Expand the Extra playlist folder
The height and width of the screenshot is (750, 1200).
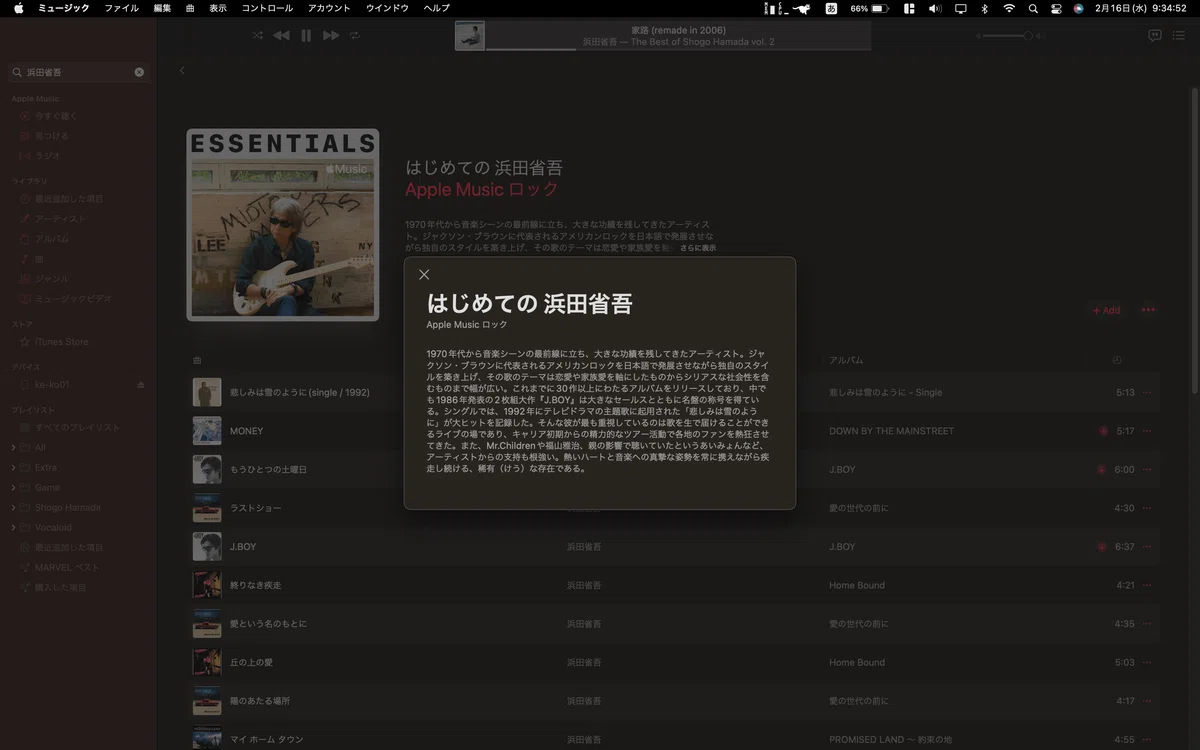[x=14, y=468]
